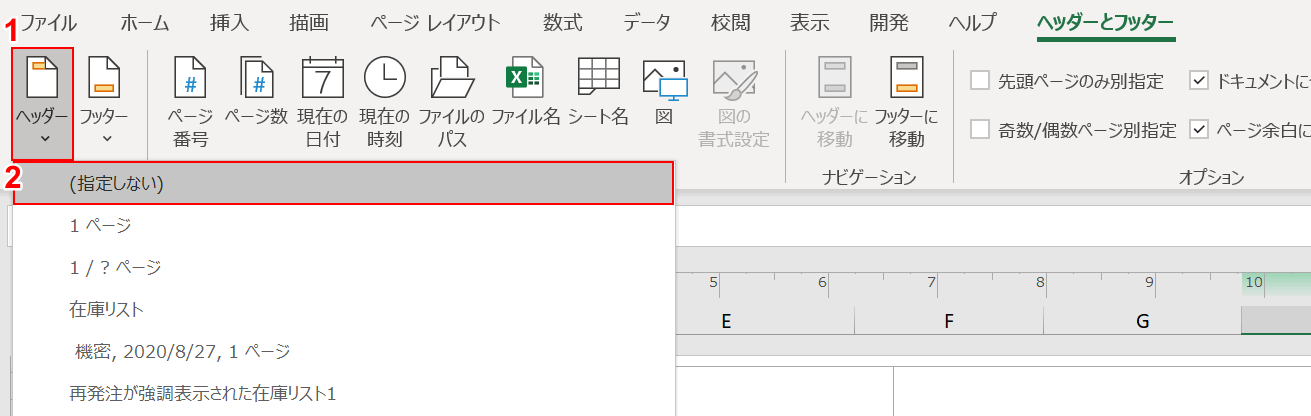Insert ファイル名 (file name) element
Viewport: 1311px width, 416px height.
point(525,100)
